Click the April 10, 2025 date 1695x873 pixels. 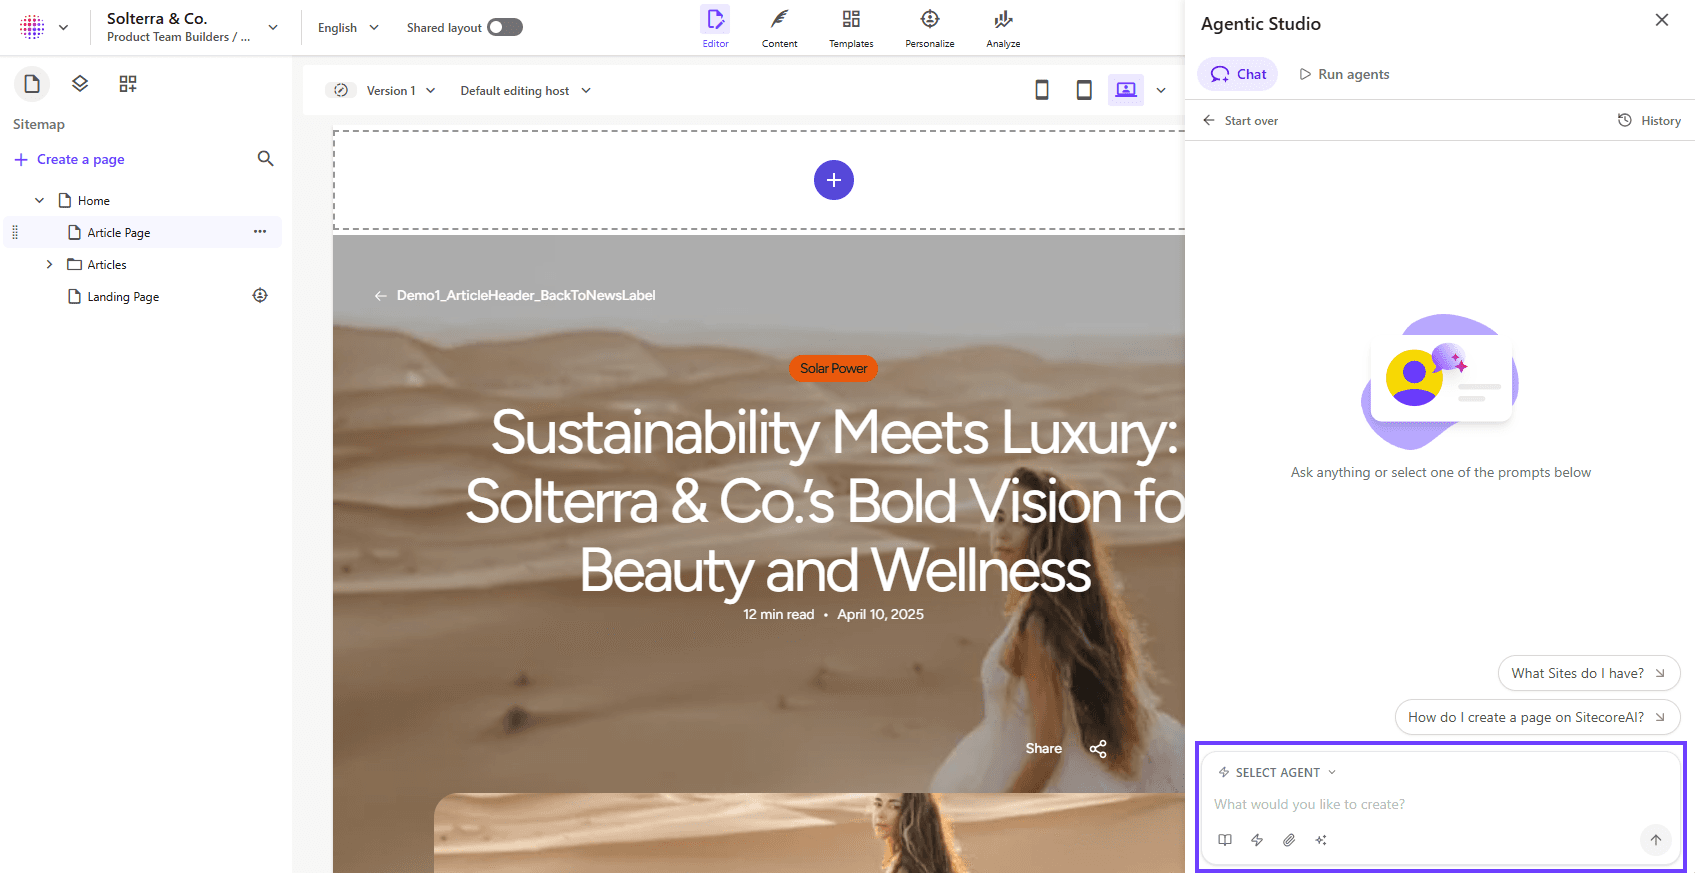point(881,614)
